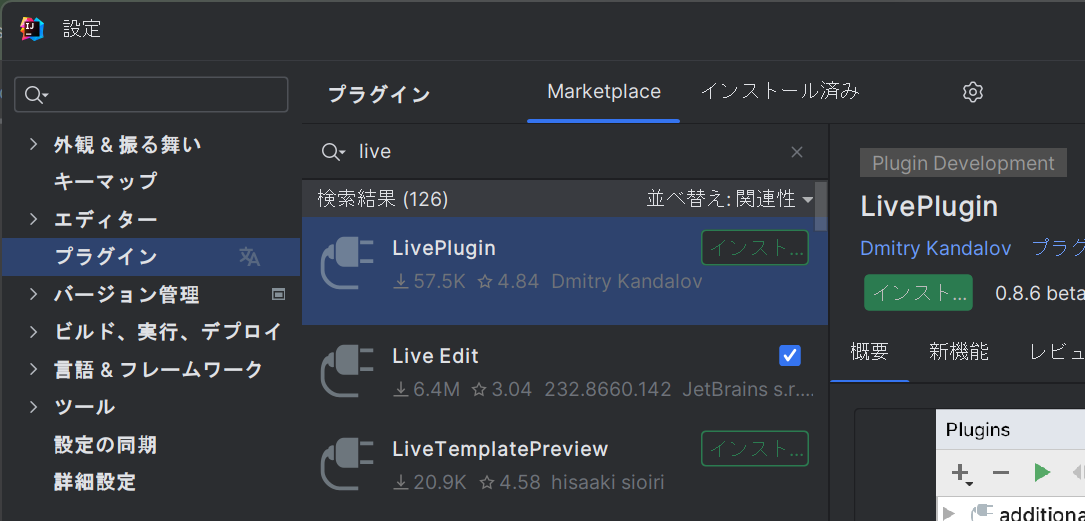Click the 3.04 rating star of Live Edit
1085x521 pixels.
point(479,390)
